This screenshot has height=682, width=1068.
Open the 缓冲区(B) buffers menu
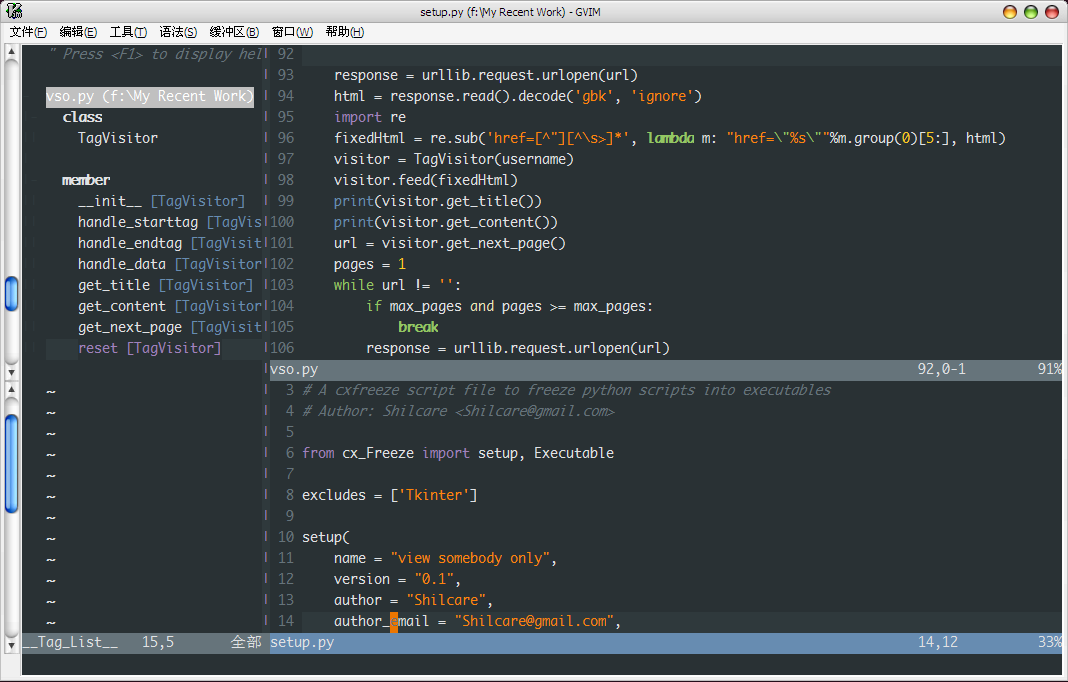pyautogui.click(x=234, y=32)
